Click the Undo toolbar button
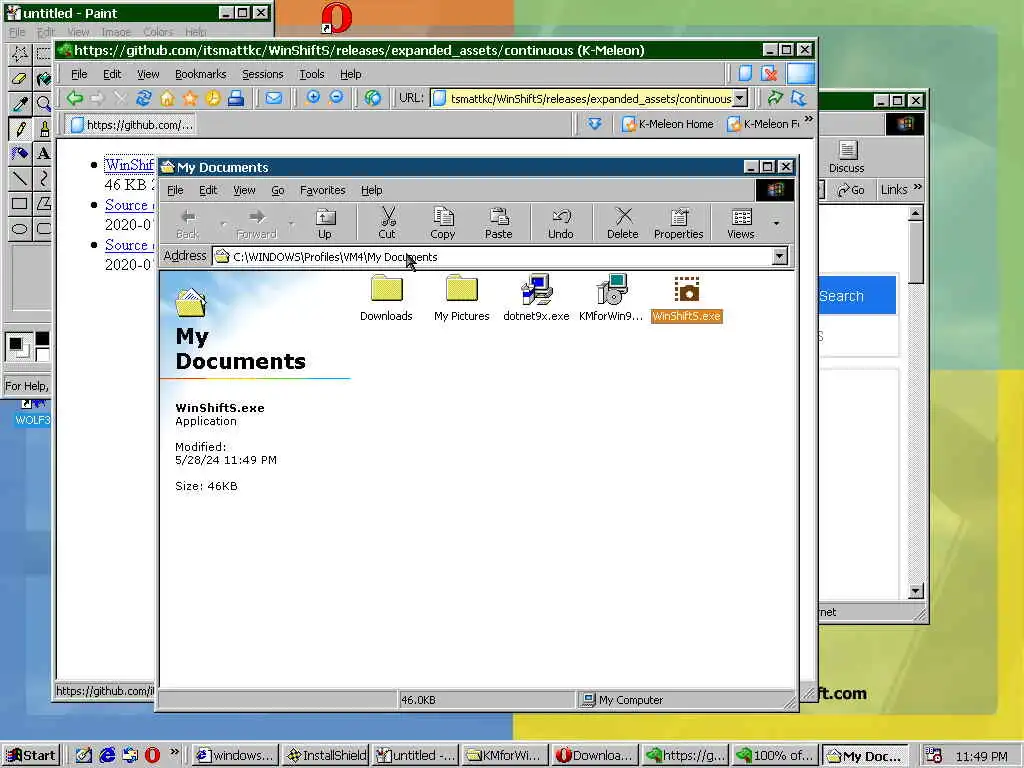Image resolution: width=1024 pixels, height=768 pixels. (x=561, y=223)
